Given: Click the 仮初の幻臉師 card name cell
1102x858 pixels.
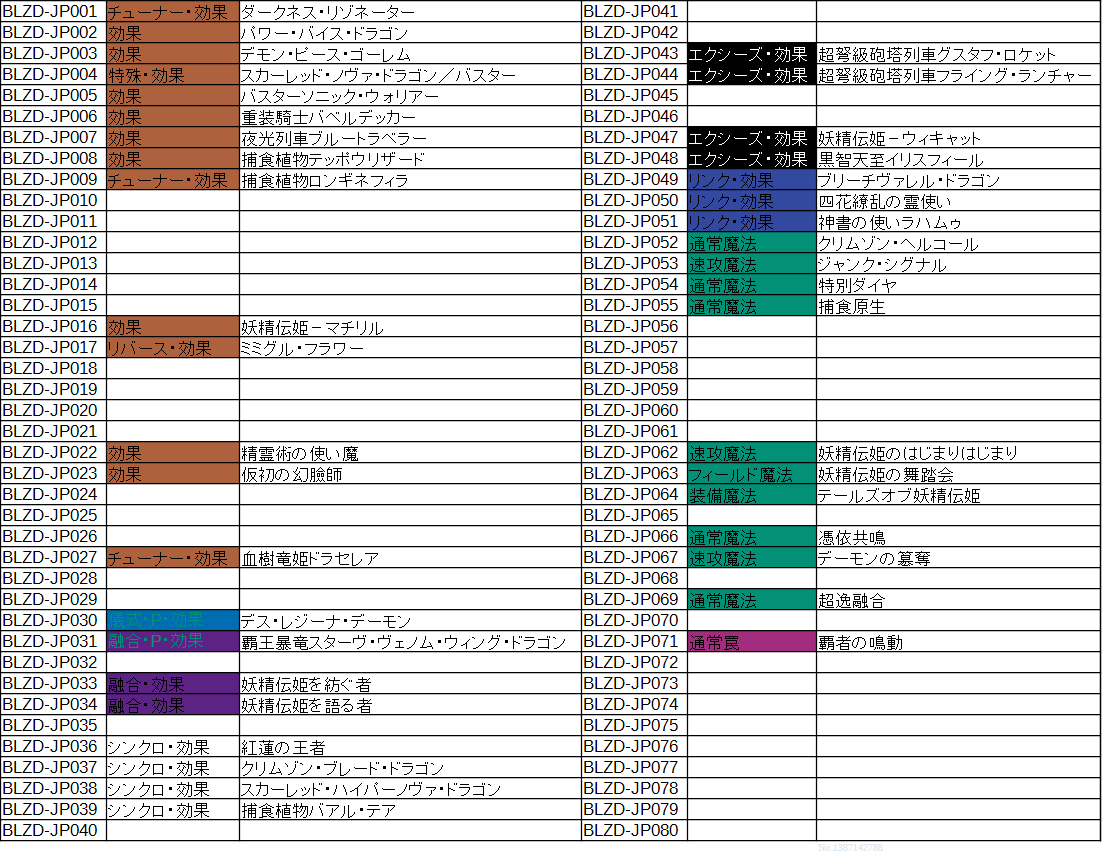Looking at the screenshot, I should pyautogui.click(x=410, y=474).
